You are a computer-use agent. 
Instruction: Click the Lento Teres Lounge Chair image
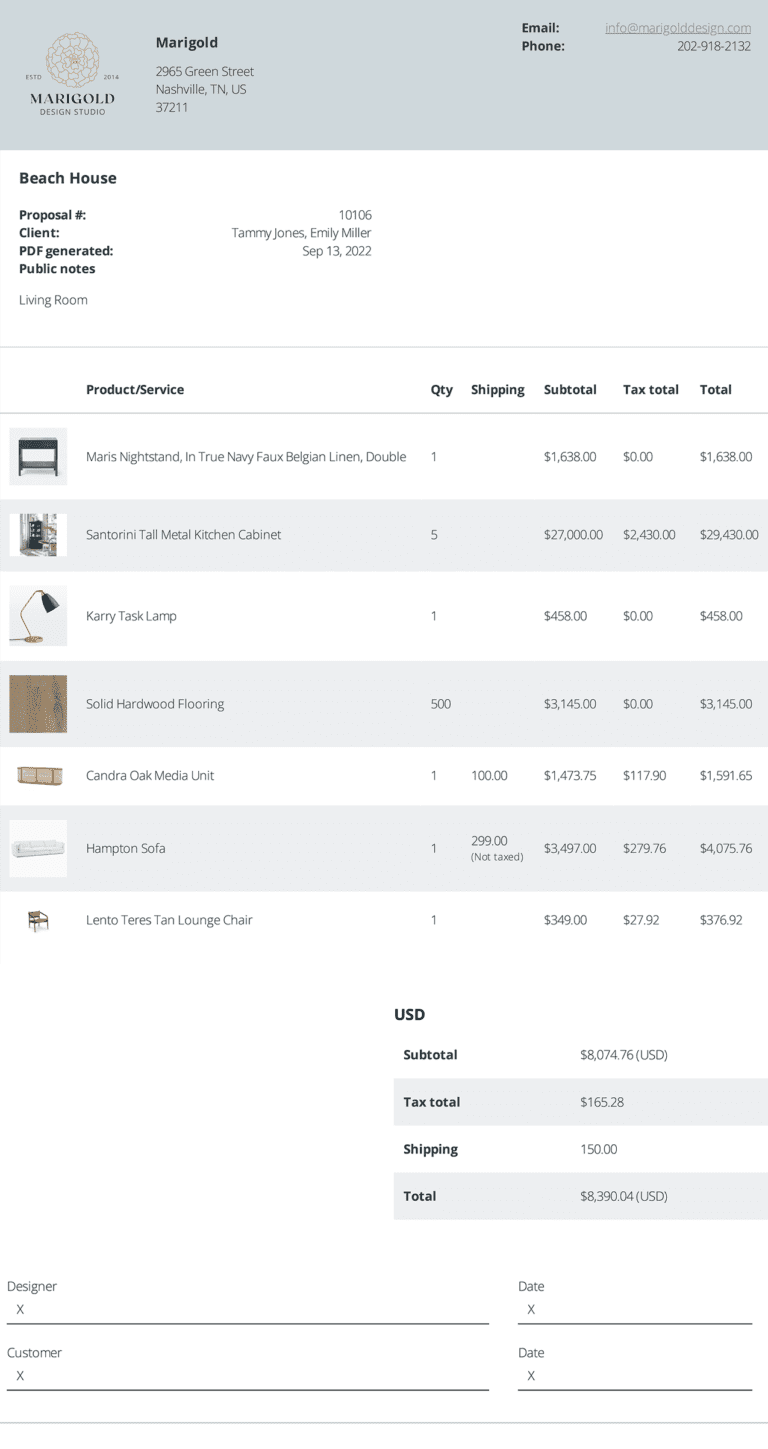point(38,920)
